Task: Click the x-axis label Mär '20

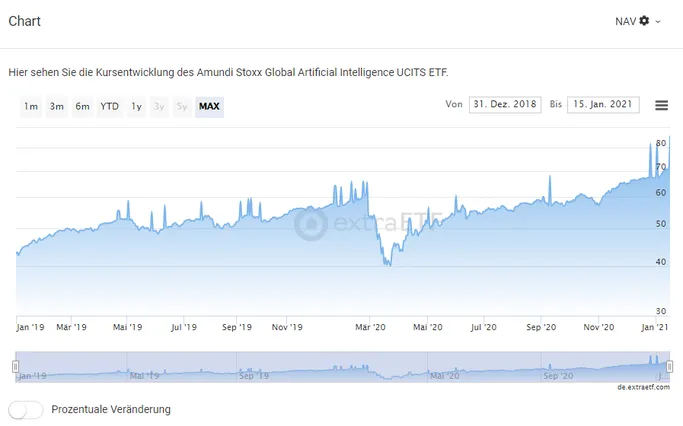Action: 370,327
